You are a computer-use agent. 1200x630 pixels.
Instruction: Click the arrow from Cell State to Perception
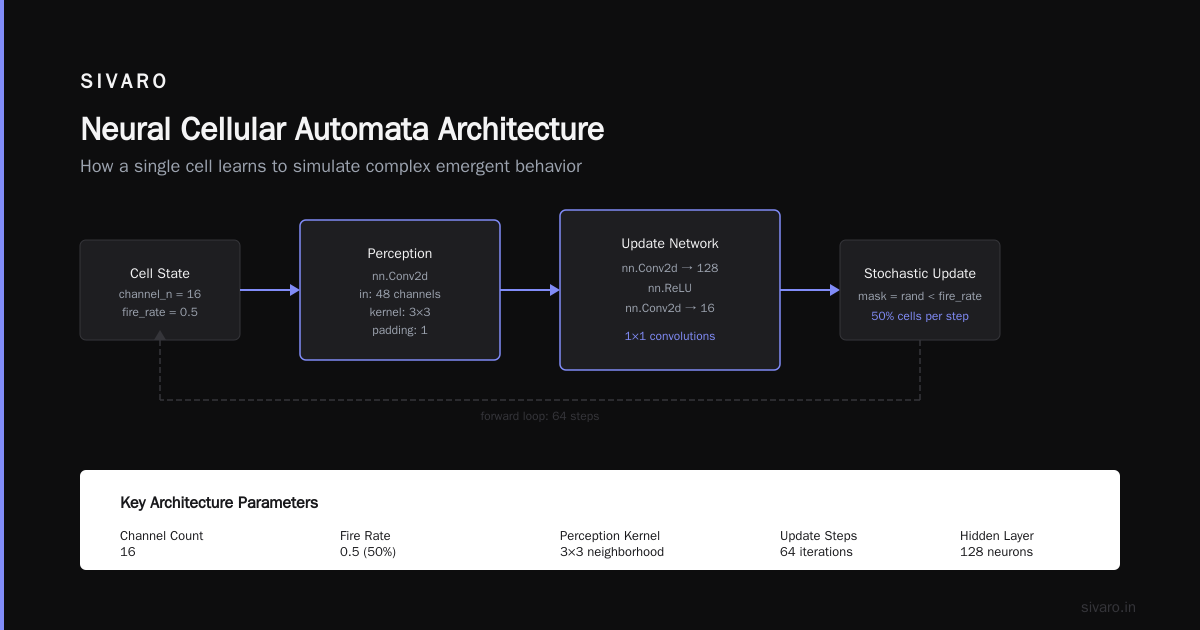click(x=270, y=290)
